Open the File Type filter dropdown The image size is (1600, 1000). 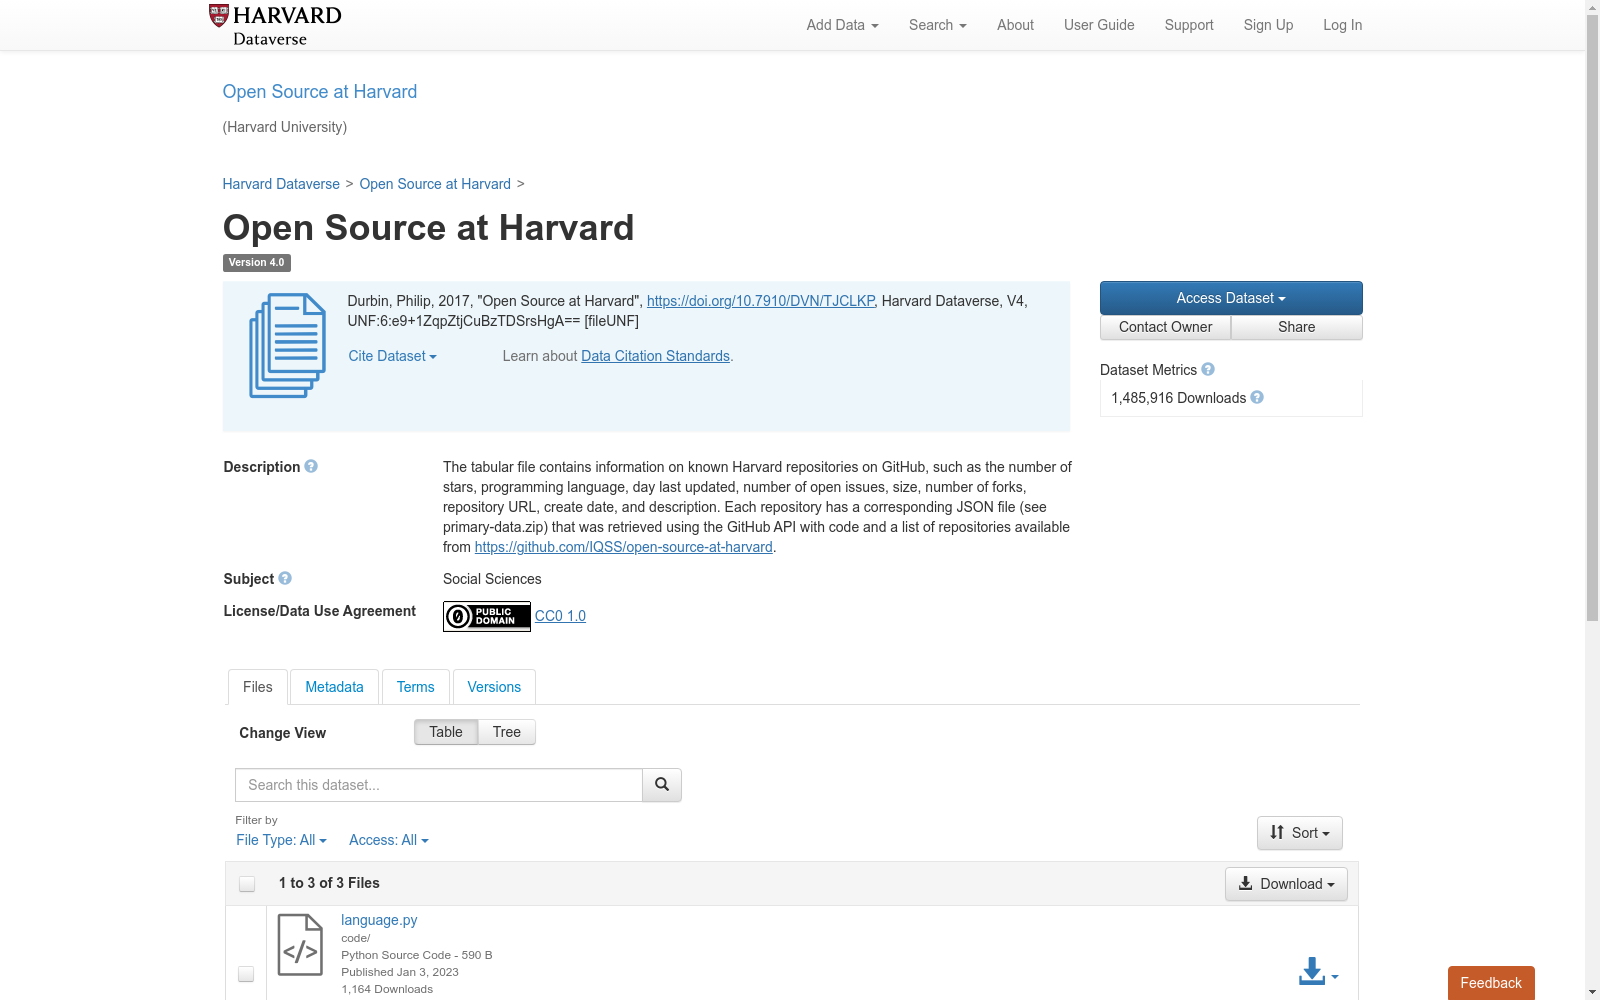point(281,840)
